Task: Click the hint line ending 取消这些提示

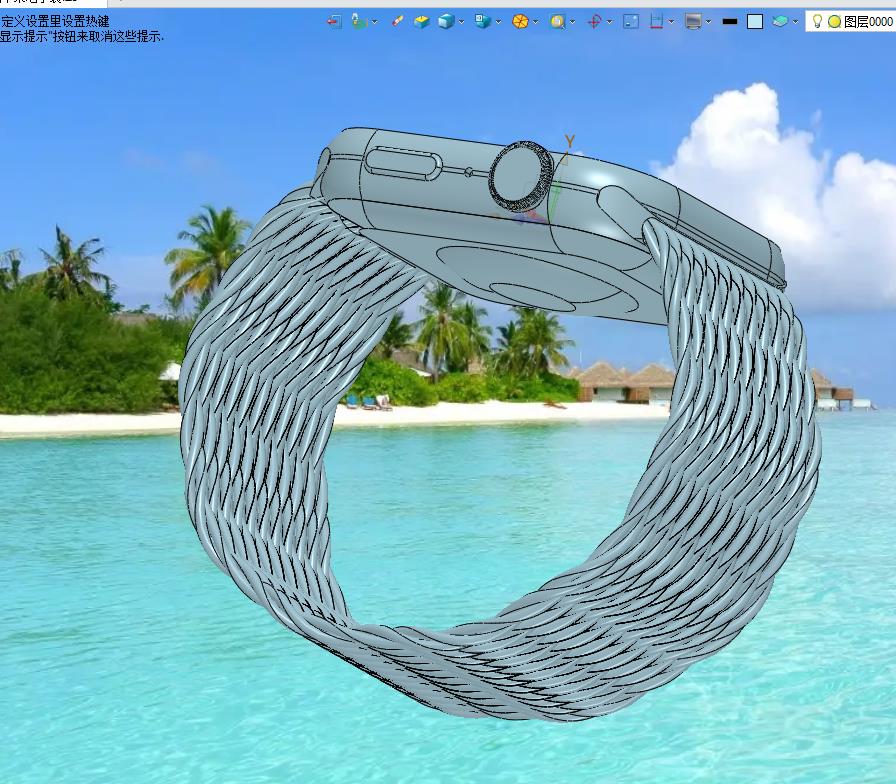Action: 82,36
